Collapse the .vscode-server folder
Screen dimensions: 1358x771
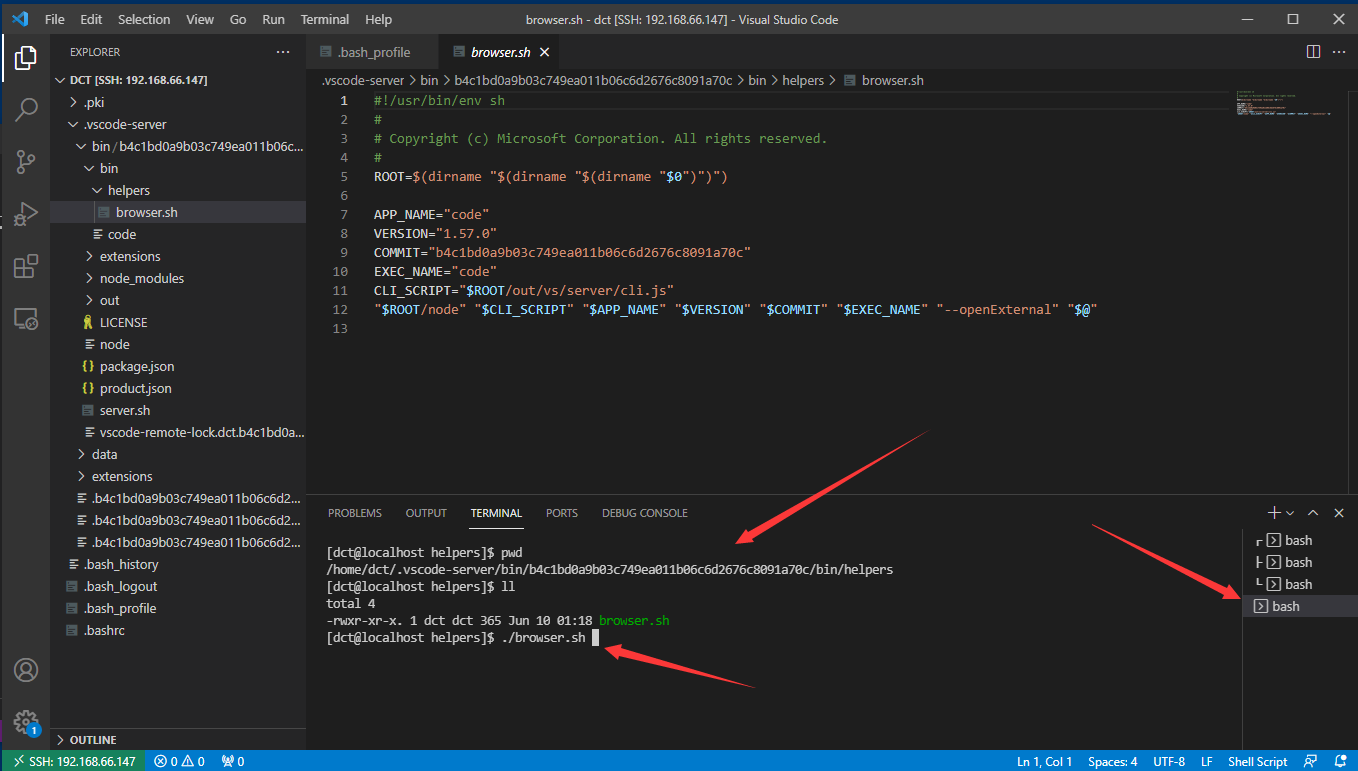(x=178, y=124)
